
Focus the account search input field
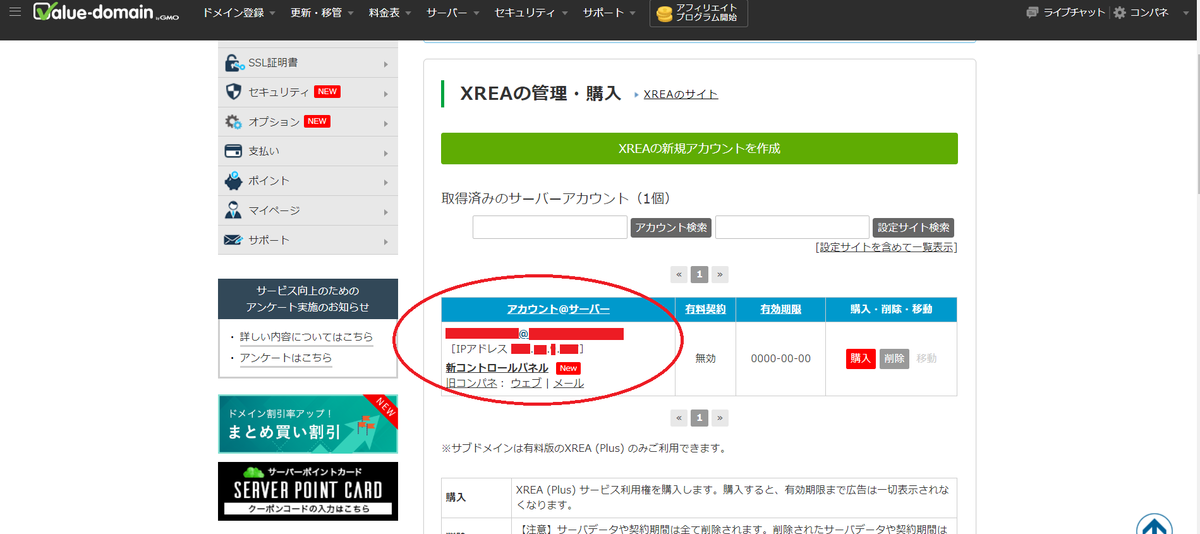pos(550,227)
